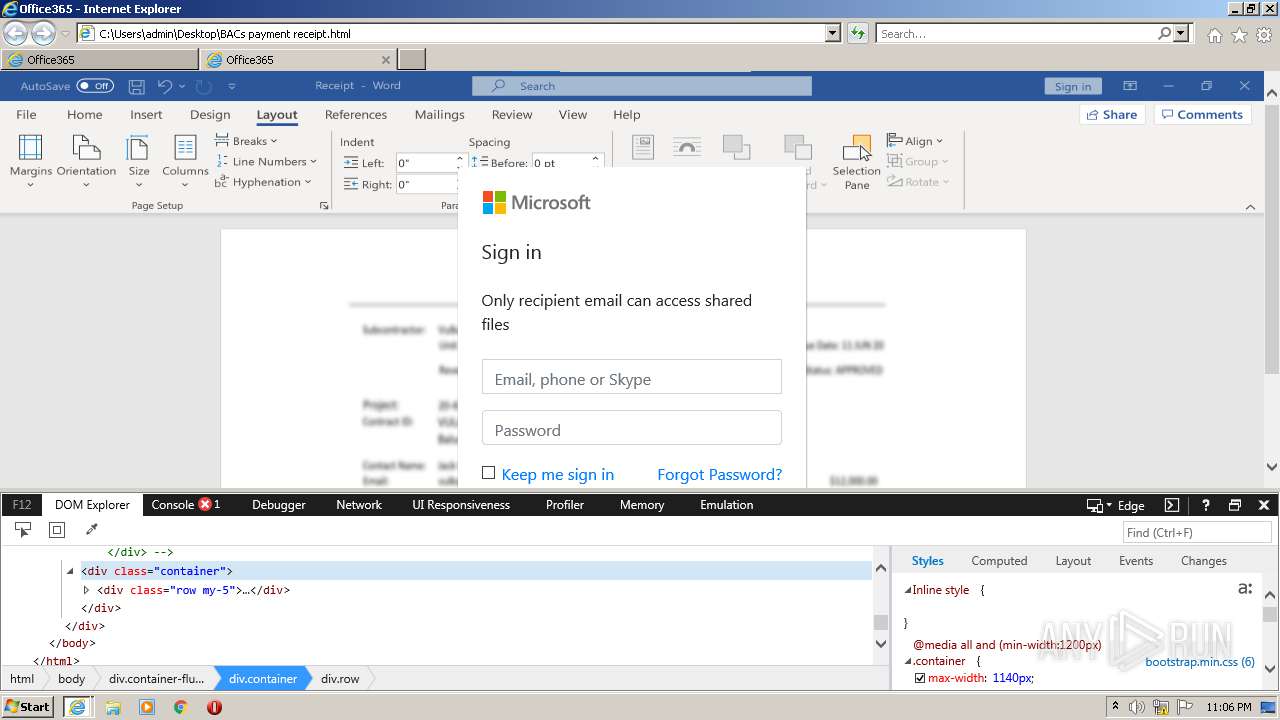Expand the div class row my-5 node
The image size is (1280, 720).
(86, 590)
